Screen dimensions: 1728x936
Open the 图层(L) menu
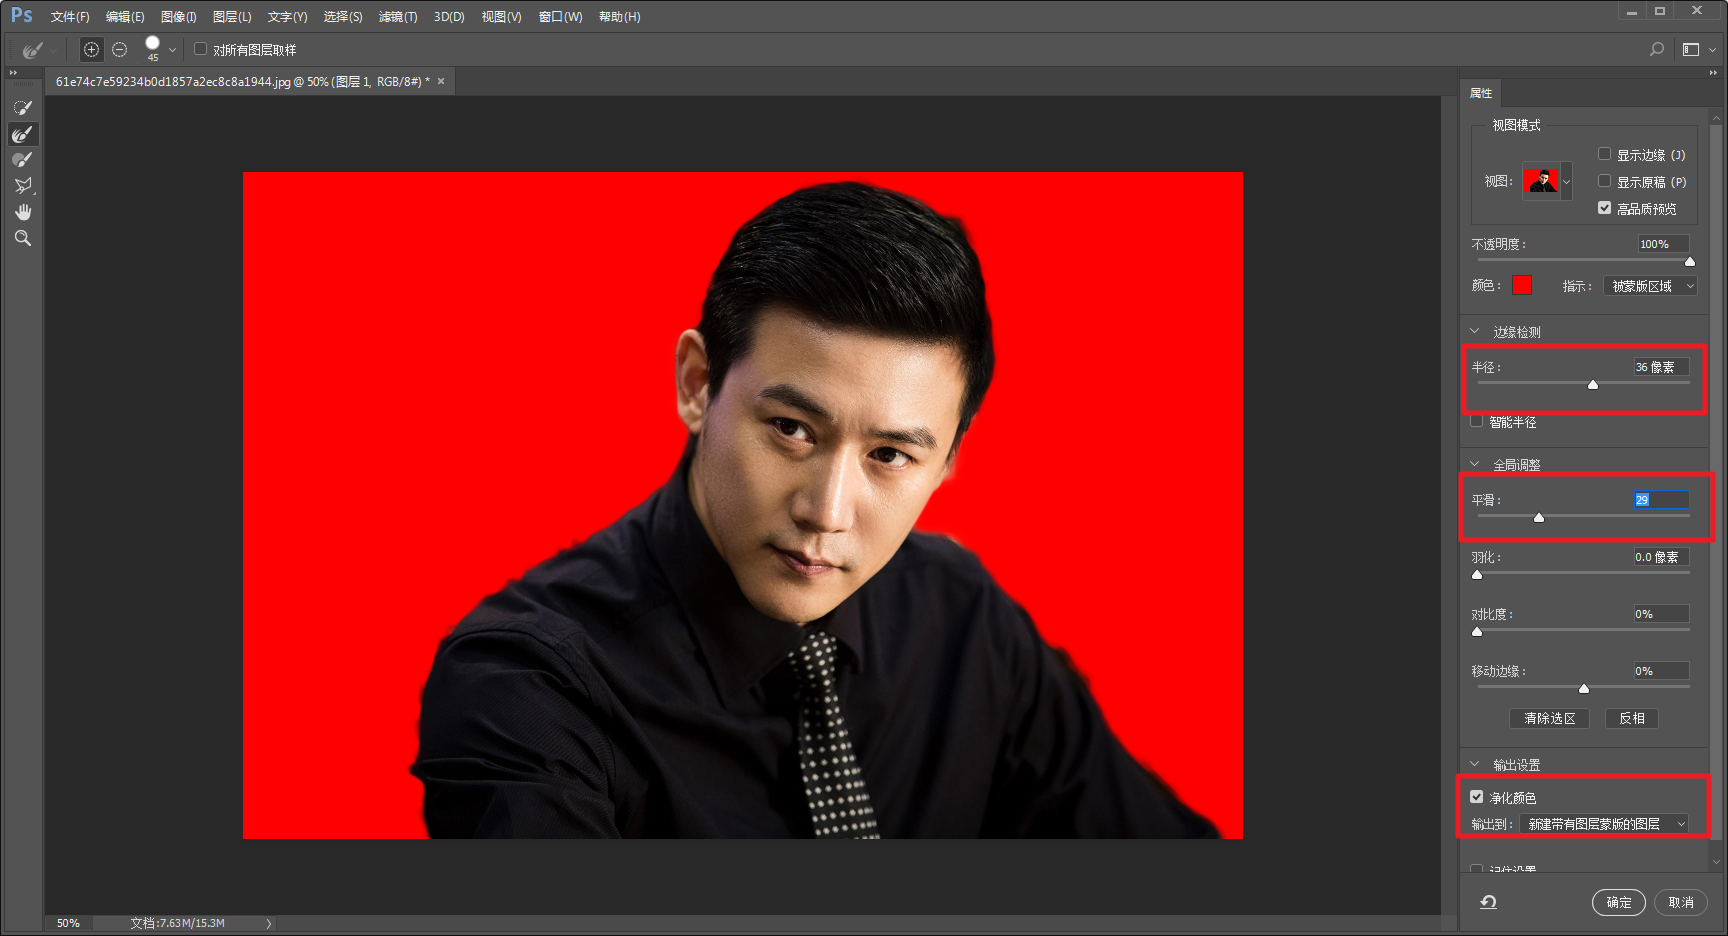tap(232, 17)
